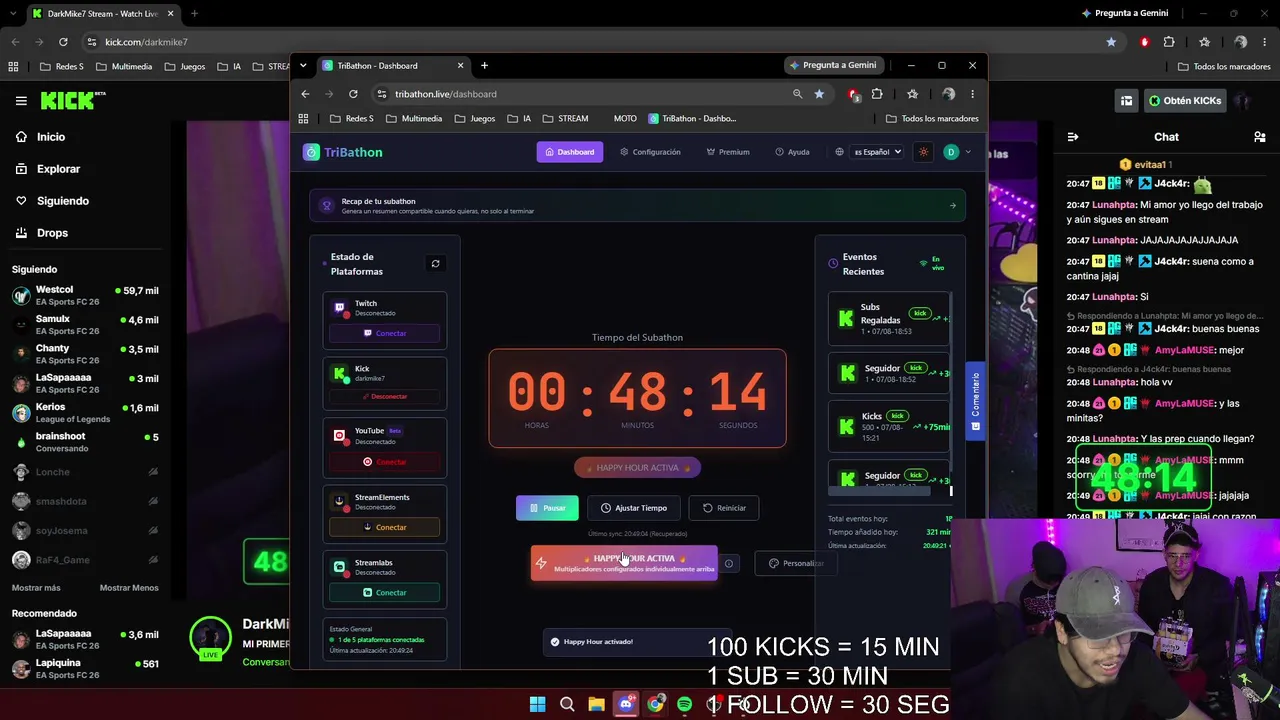Open Westcol's channel from the following list
This screenshot has height=720, width=1280.
(86, 296)
